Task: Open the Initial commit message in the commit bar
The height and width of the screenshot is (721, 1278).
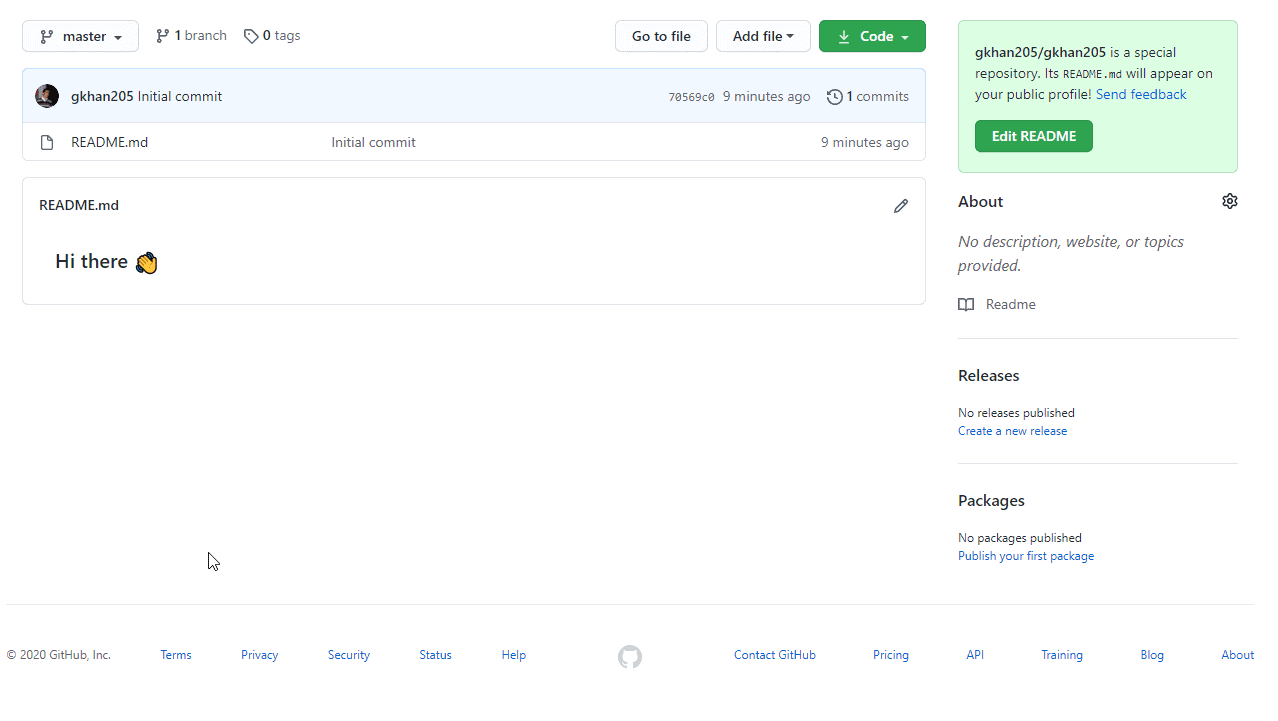Action: tap(180, 96)
